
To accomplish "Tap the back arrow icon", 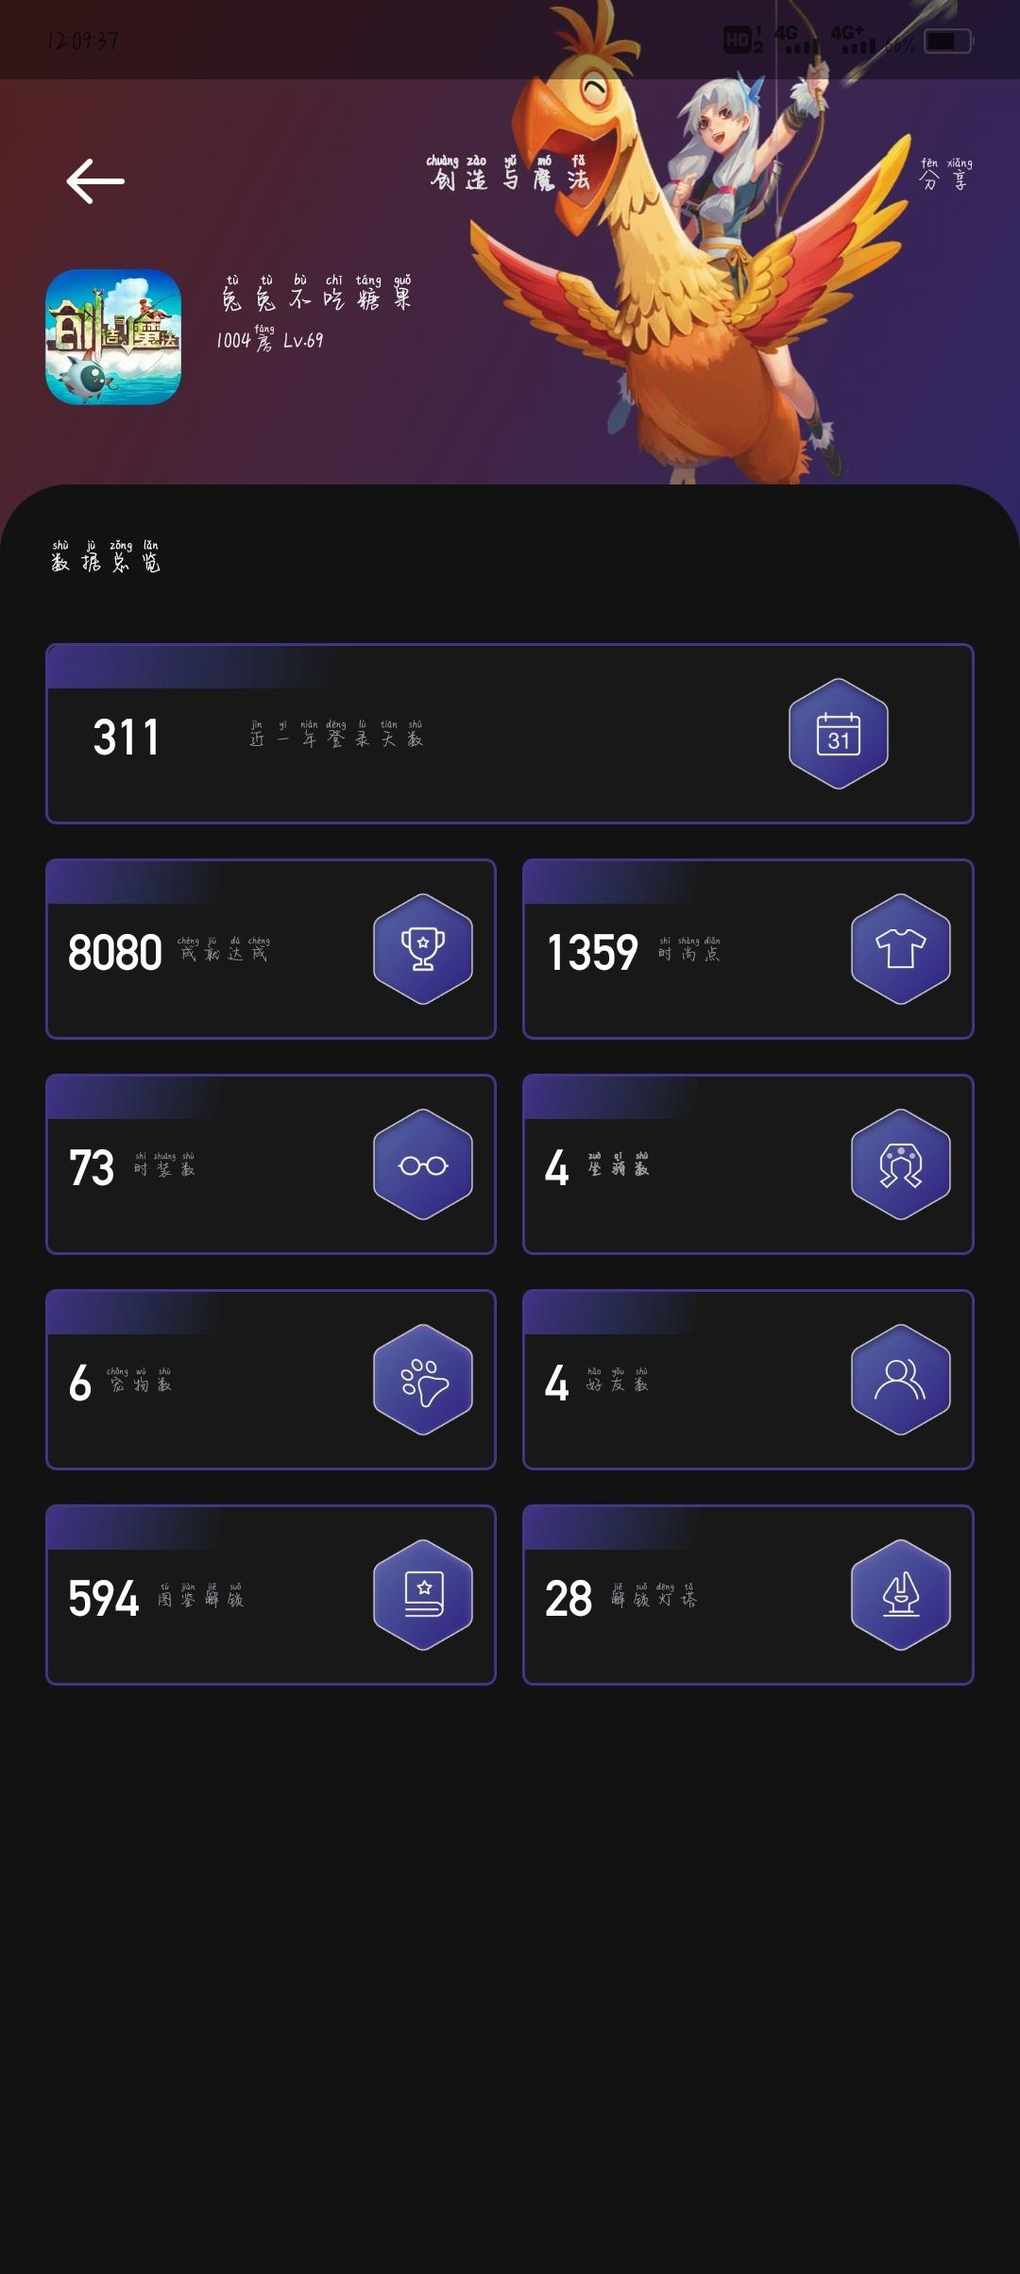I will (x=95, y=181).
